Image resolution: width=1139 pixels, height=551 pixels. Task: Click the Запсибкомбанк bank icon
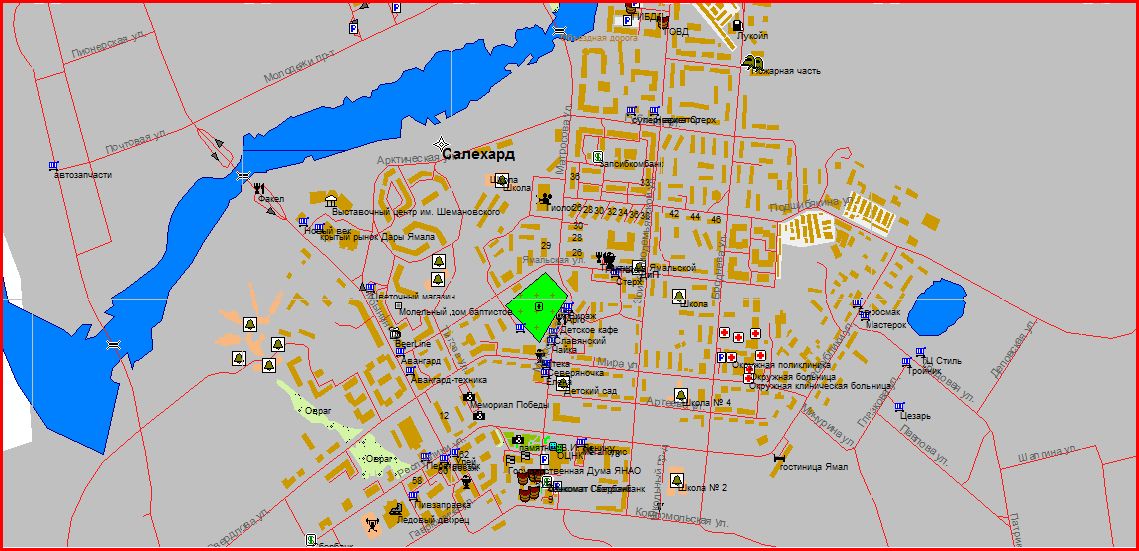(x=598, y=158)
